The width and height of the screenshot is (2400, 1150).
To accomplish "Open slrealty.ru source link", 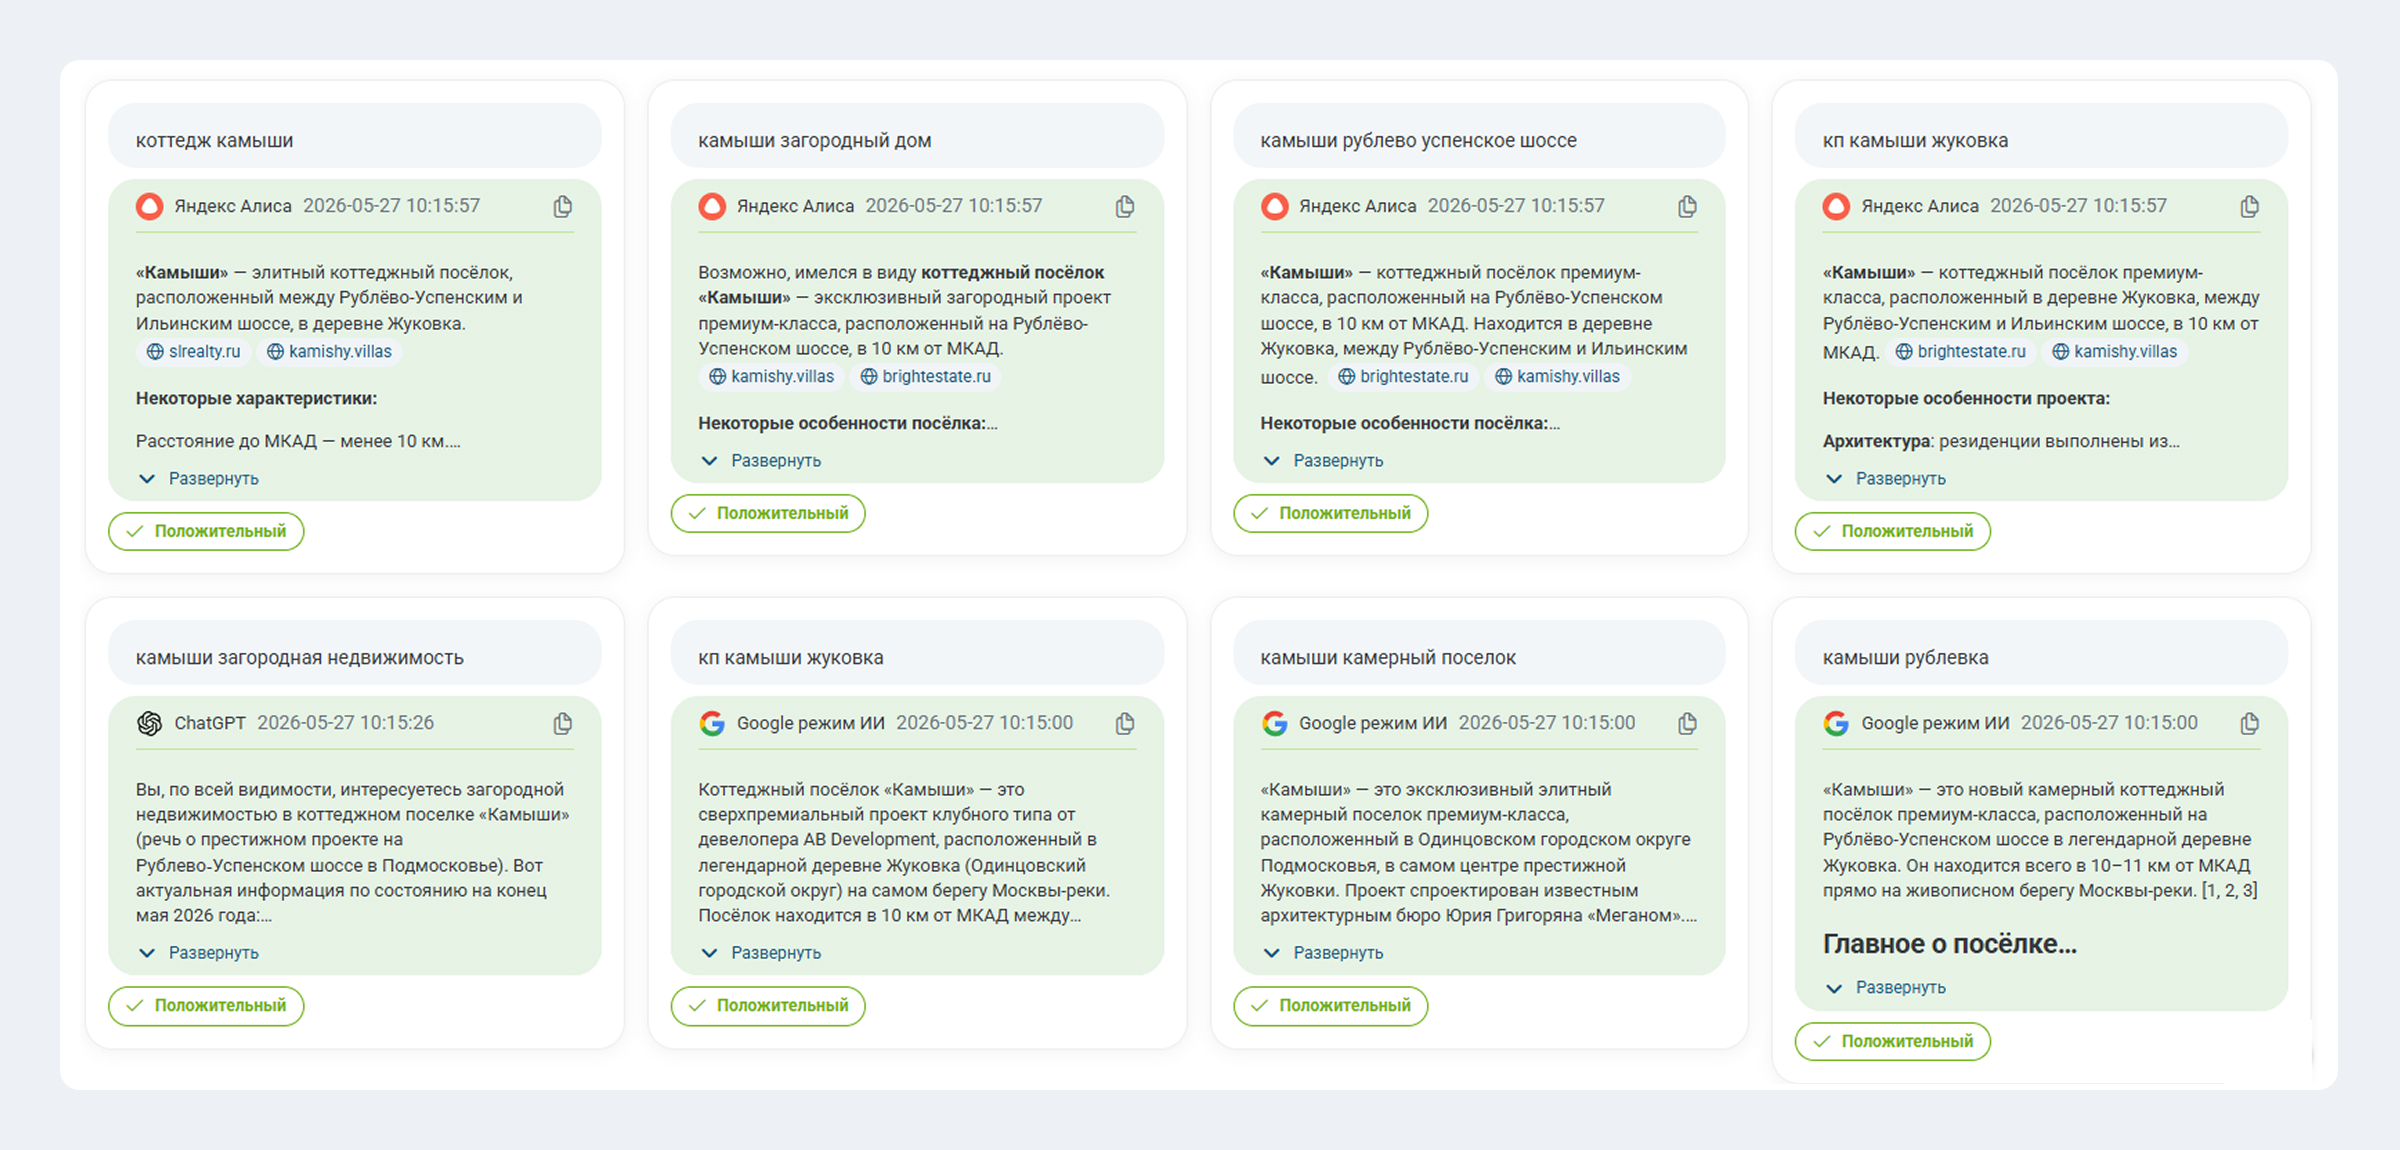I will point(194,351).
